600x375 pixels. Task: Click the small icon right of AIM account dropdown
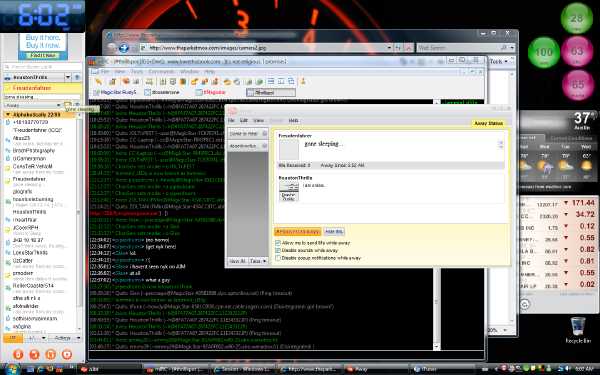pyautogui.click(x=77, y=77)
